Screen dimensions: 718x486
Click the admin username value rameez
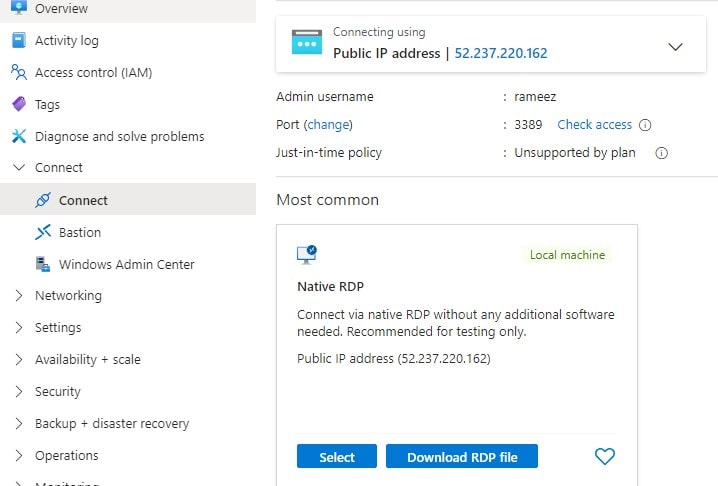(x=535, y=97)
